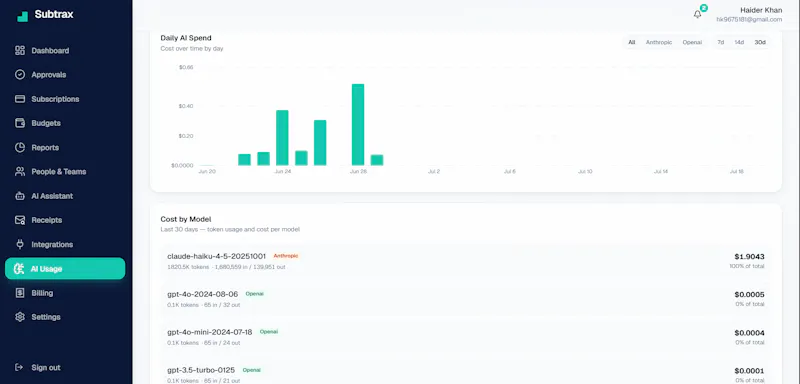800x384 pixels.
Task: Open the Dashboard grid icon
Action: [x=20, y=50]
